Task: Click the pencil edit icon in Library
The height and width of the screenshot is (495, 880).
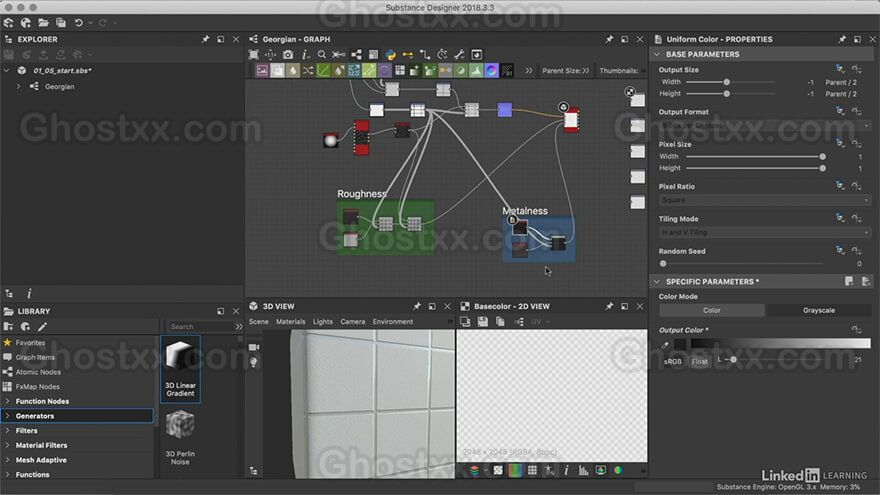Action: pyautogui.click(x=43, y=327)
